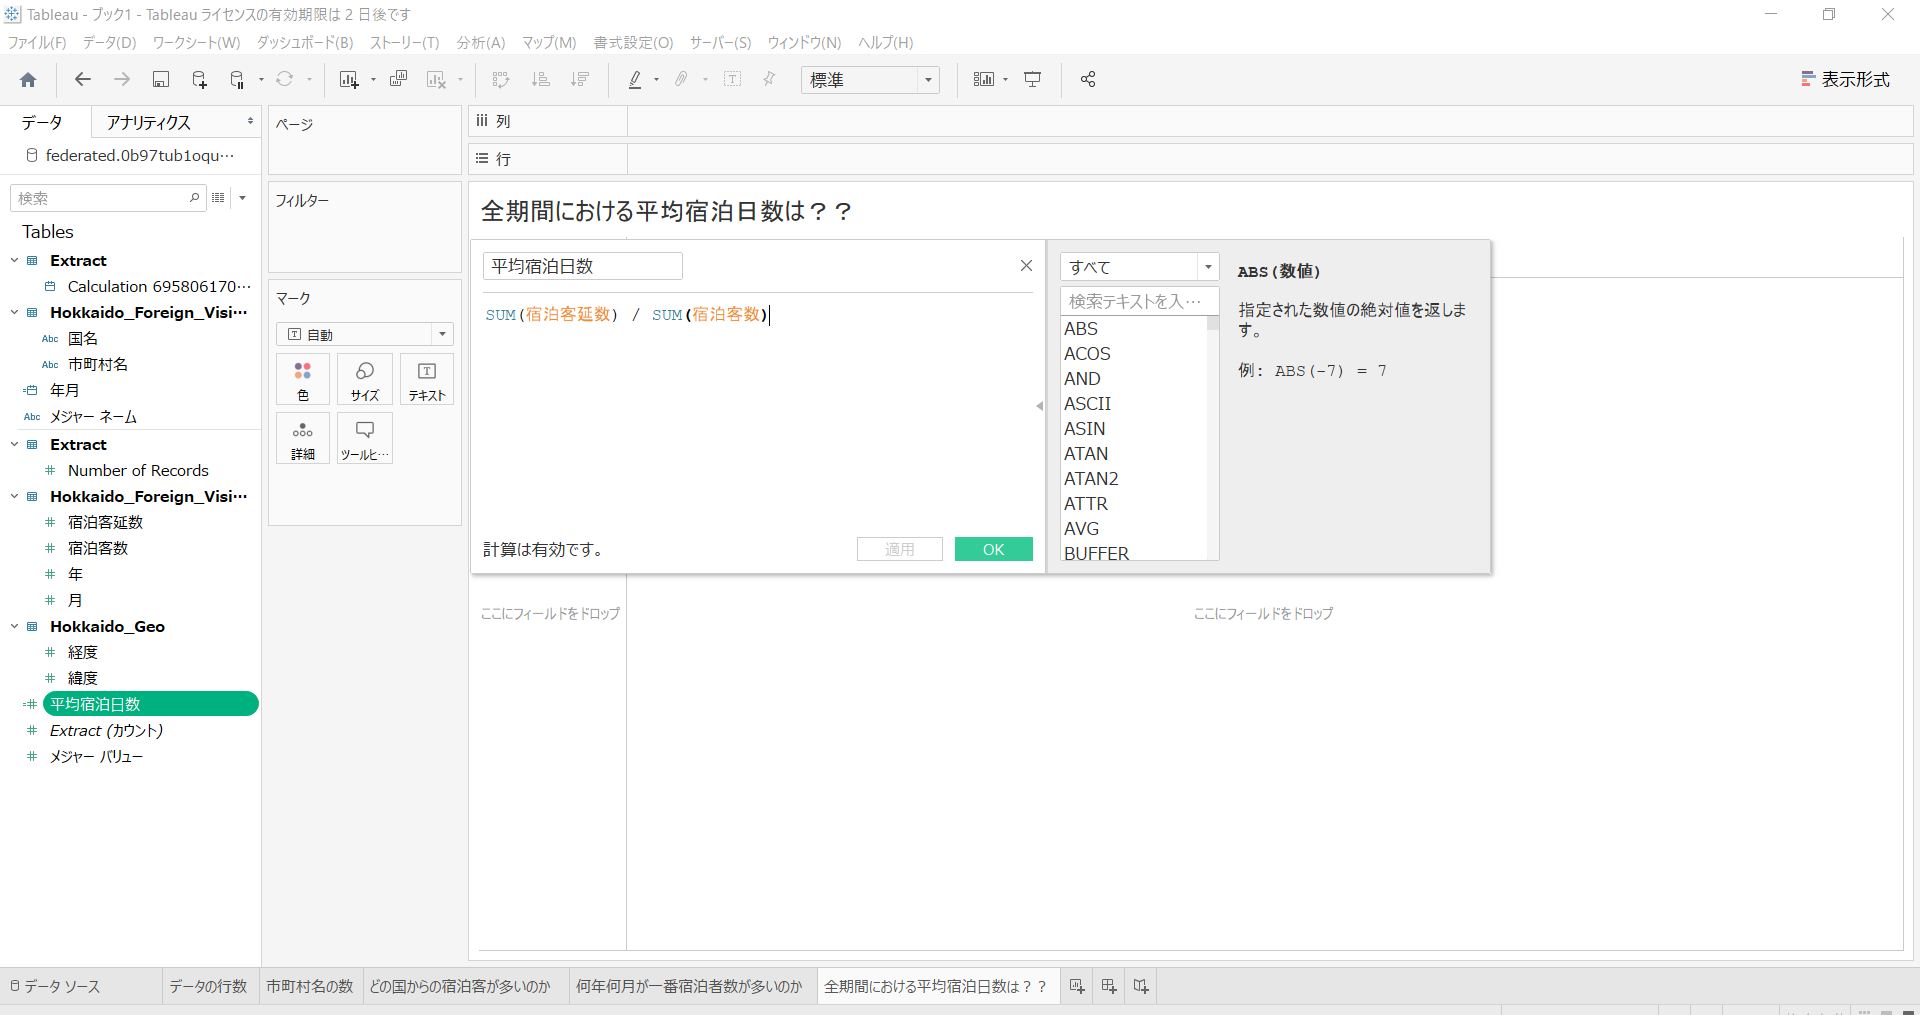The image size is (1920, 1015).
Task: Click the fix axes pin icon
Action: click(x=769, y=80)
